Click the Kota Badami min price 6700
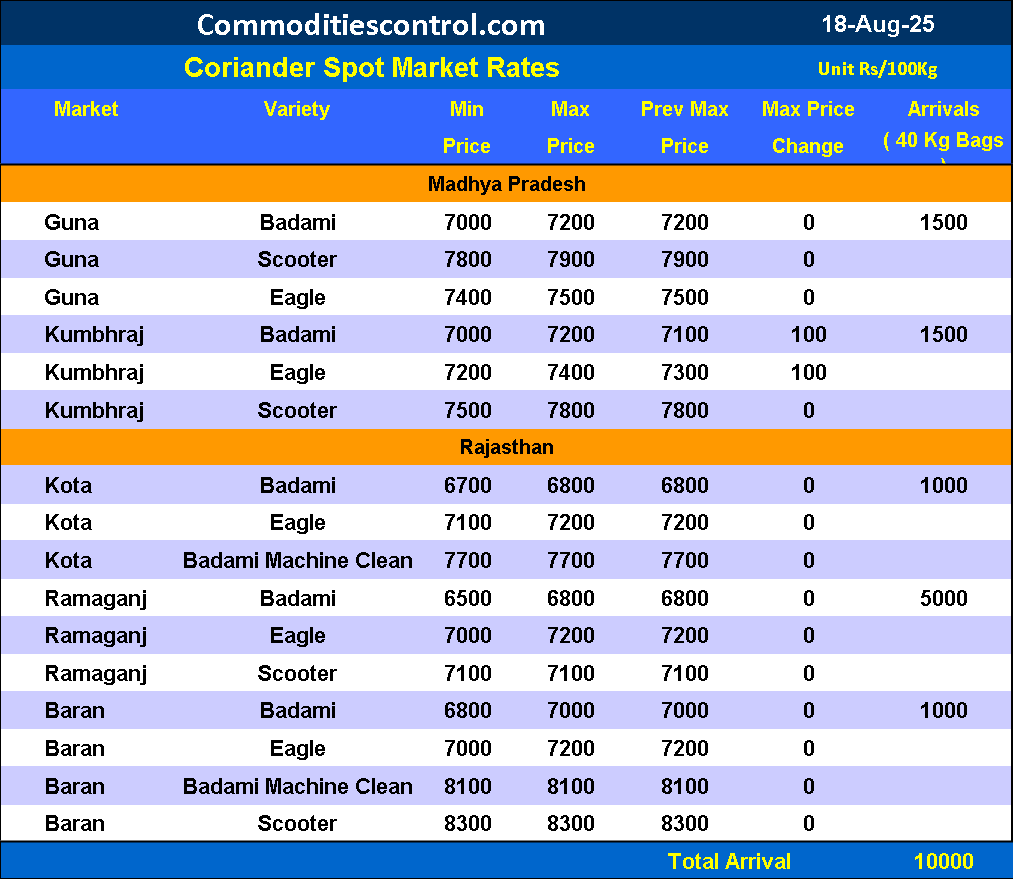Image resolution: width=1015 pixels, height=880 pixels. click(x=467, y=486)
